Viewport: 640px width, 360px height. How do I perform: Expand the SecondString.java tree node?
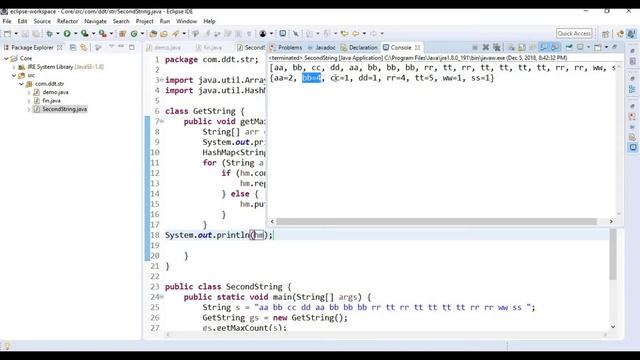[29, 109]
